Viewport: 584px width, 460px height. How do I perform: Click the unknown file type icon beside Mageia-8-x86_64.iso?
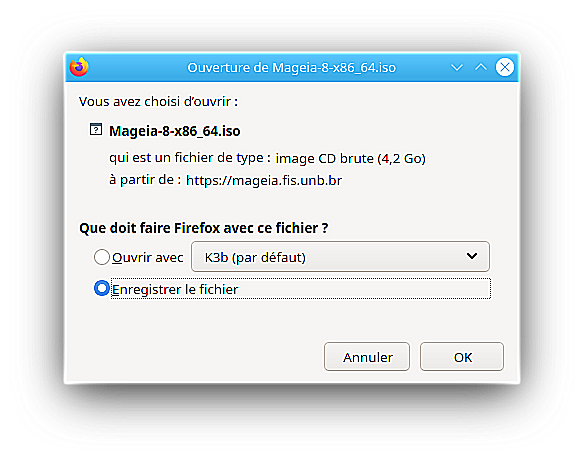[96, 129]
